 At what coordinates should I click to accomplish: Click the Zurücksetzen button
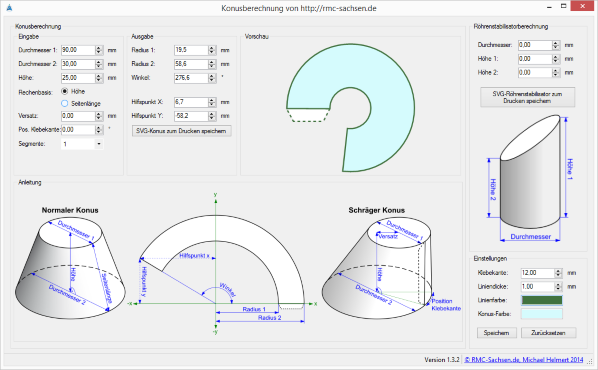pyautogui.click(x=548, y=333)
